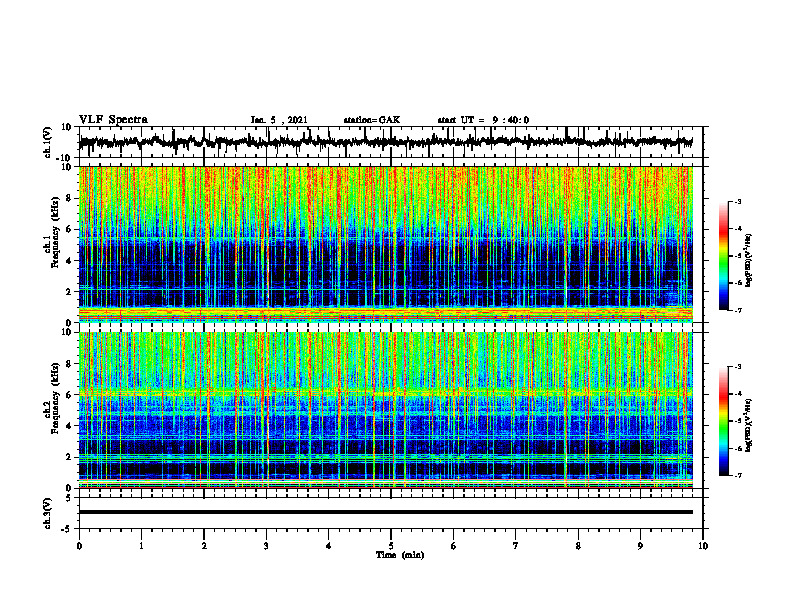Click the "4" kHz tick on ch.1 frequency axis
This screenshot has height=612, width=792.
point(69,261)
